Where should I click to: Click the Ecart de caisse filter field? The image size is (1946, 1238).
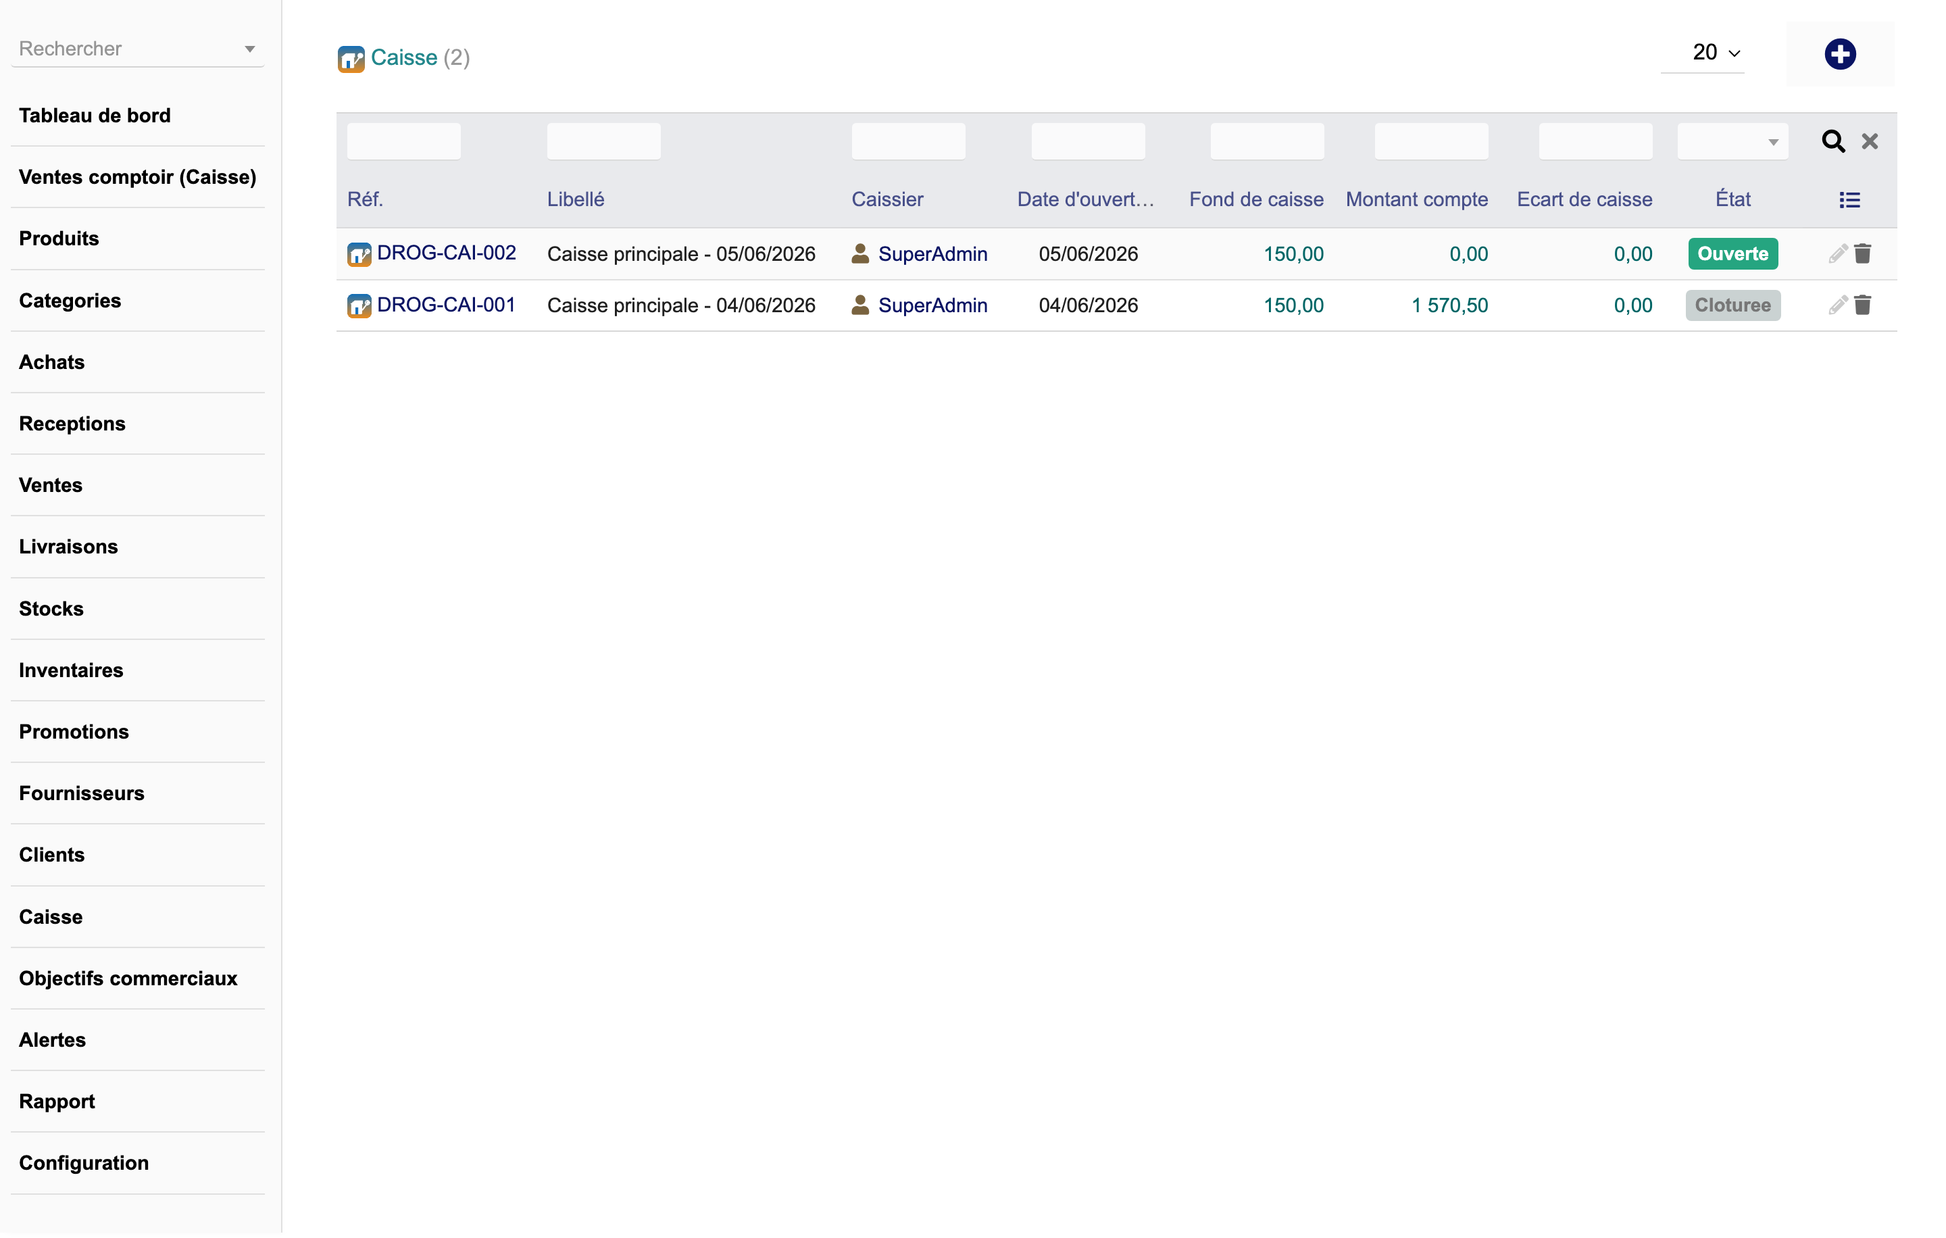pos(1595,141)
